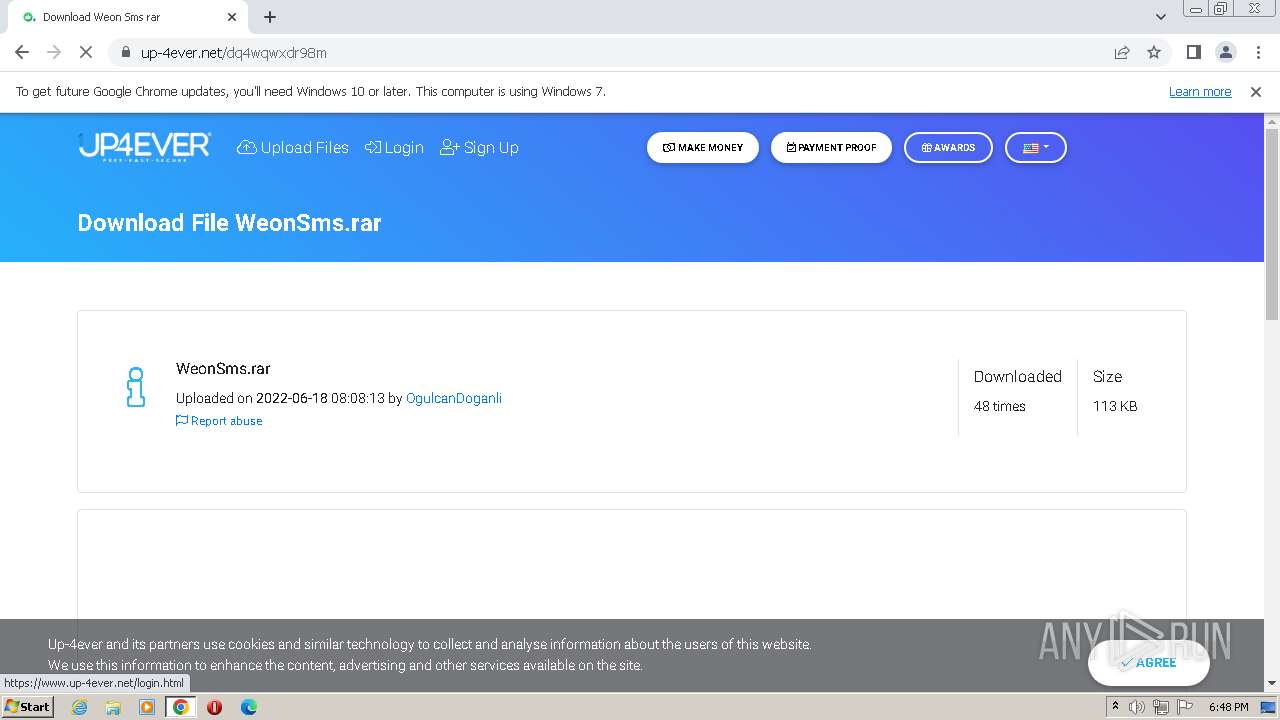Image resolution: width=1280 pixels, height=720 pixels.
Task: Open a new tab with plus button
Action: (x=270, y=17)
